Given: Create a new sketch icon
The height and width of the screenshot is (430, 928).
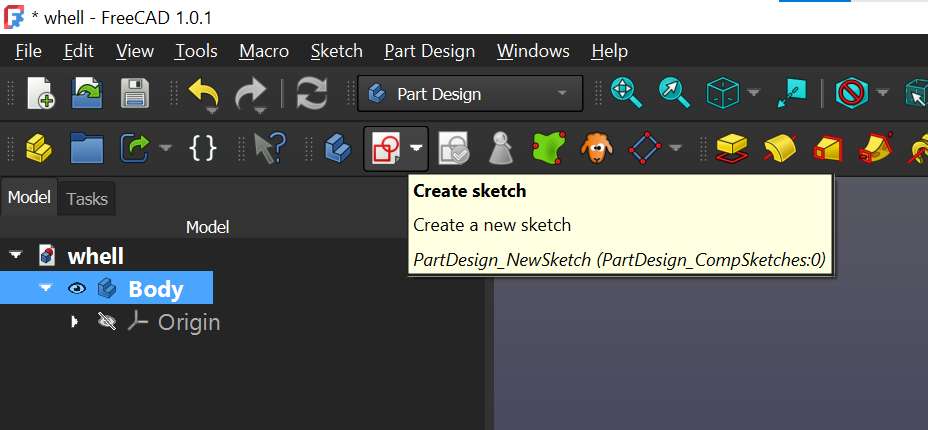Looking at the screenshot, I should (x=385, y=148).
